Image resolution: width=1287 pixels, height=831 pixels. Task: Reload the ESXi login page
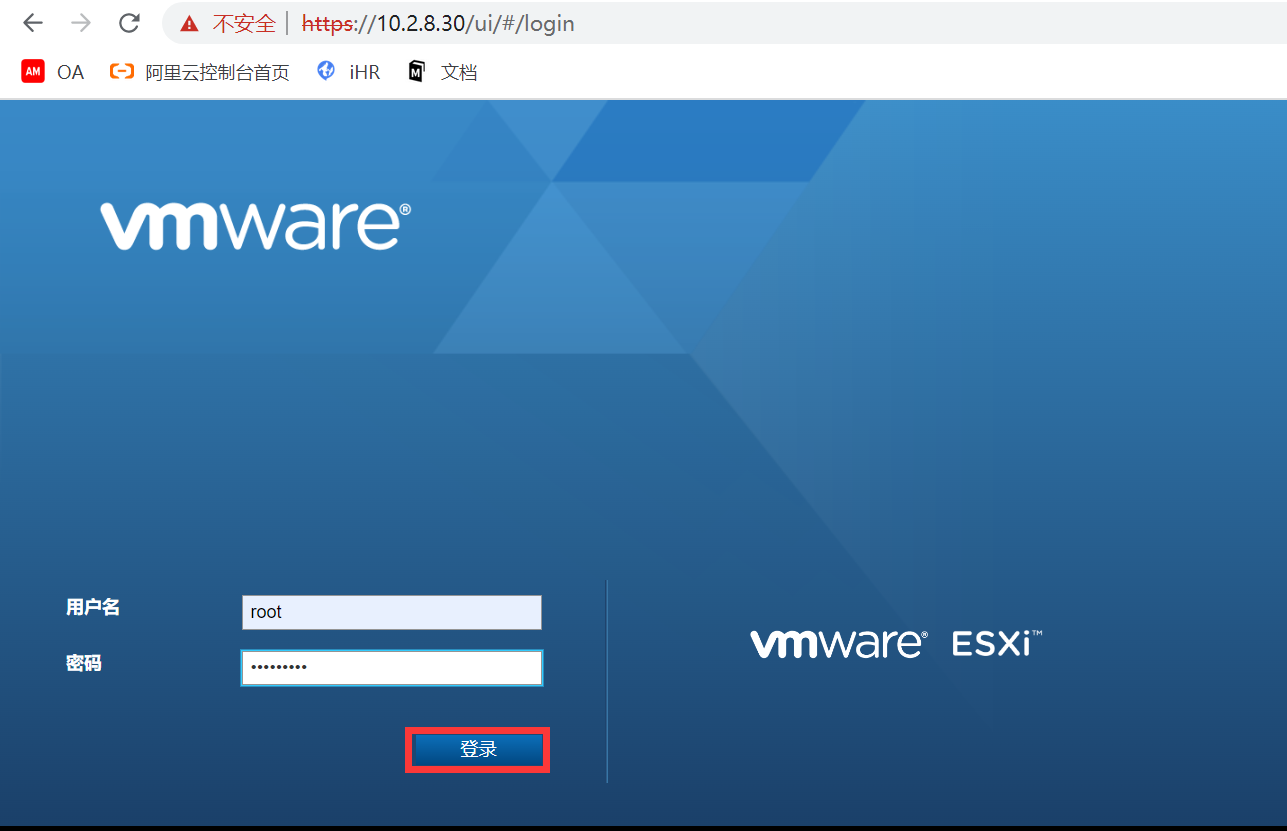tap(129, 23)
